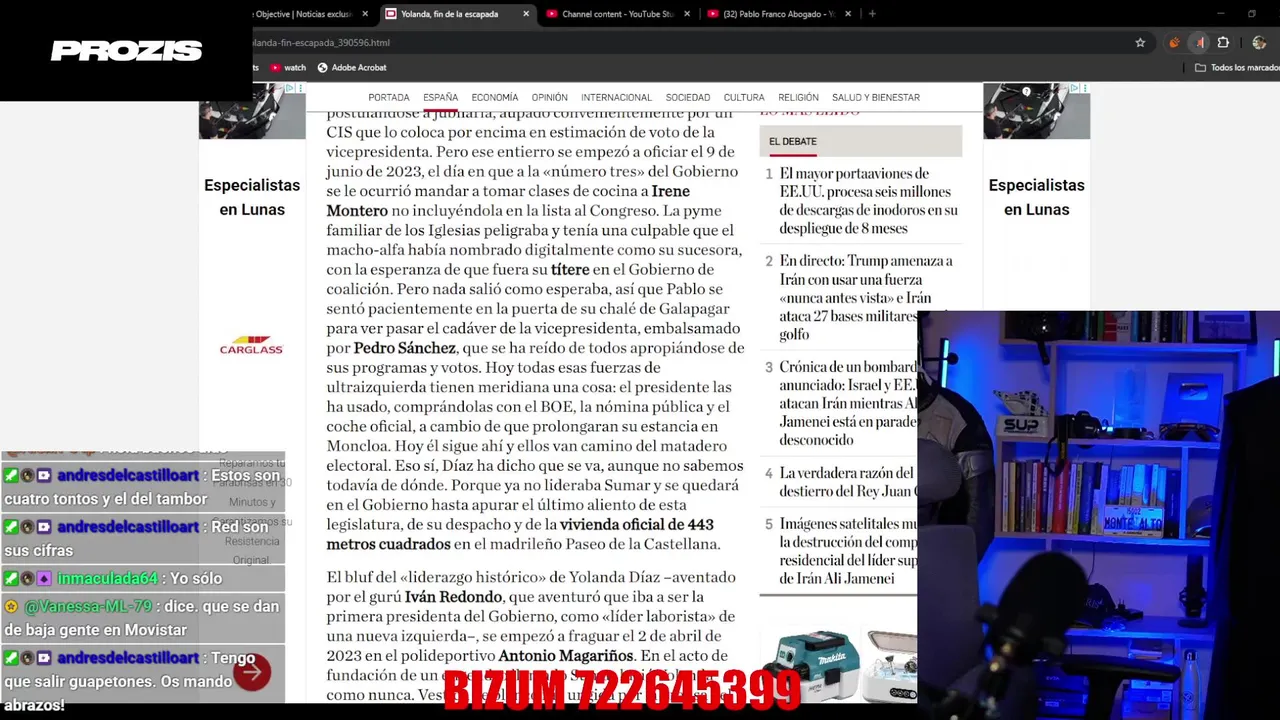Click the right 'Especialistas en Lunas' ad
The width and height of the screenshot is (1280, 720).
(1037, 197)
